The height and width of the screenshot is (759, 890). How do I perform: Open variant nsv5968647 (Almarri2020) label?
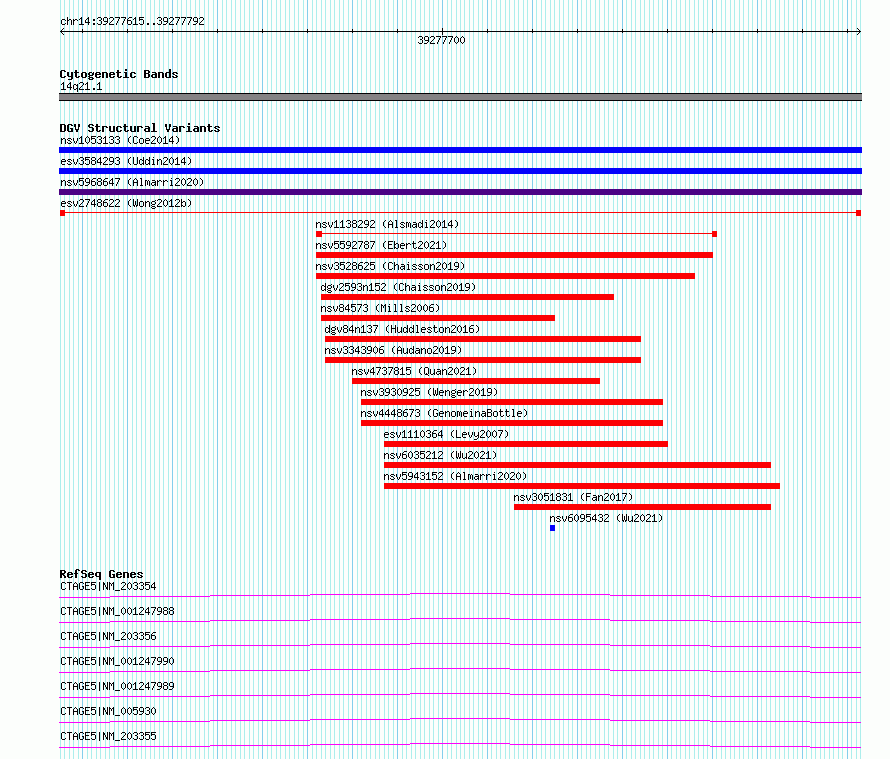click(132, 182)
